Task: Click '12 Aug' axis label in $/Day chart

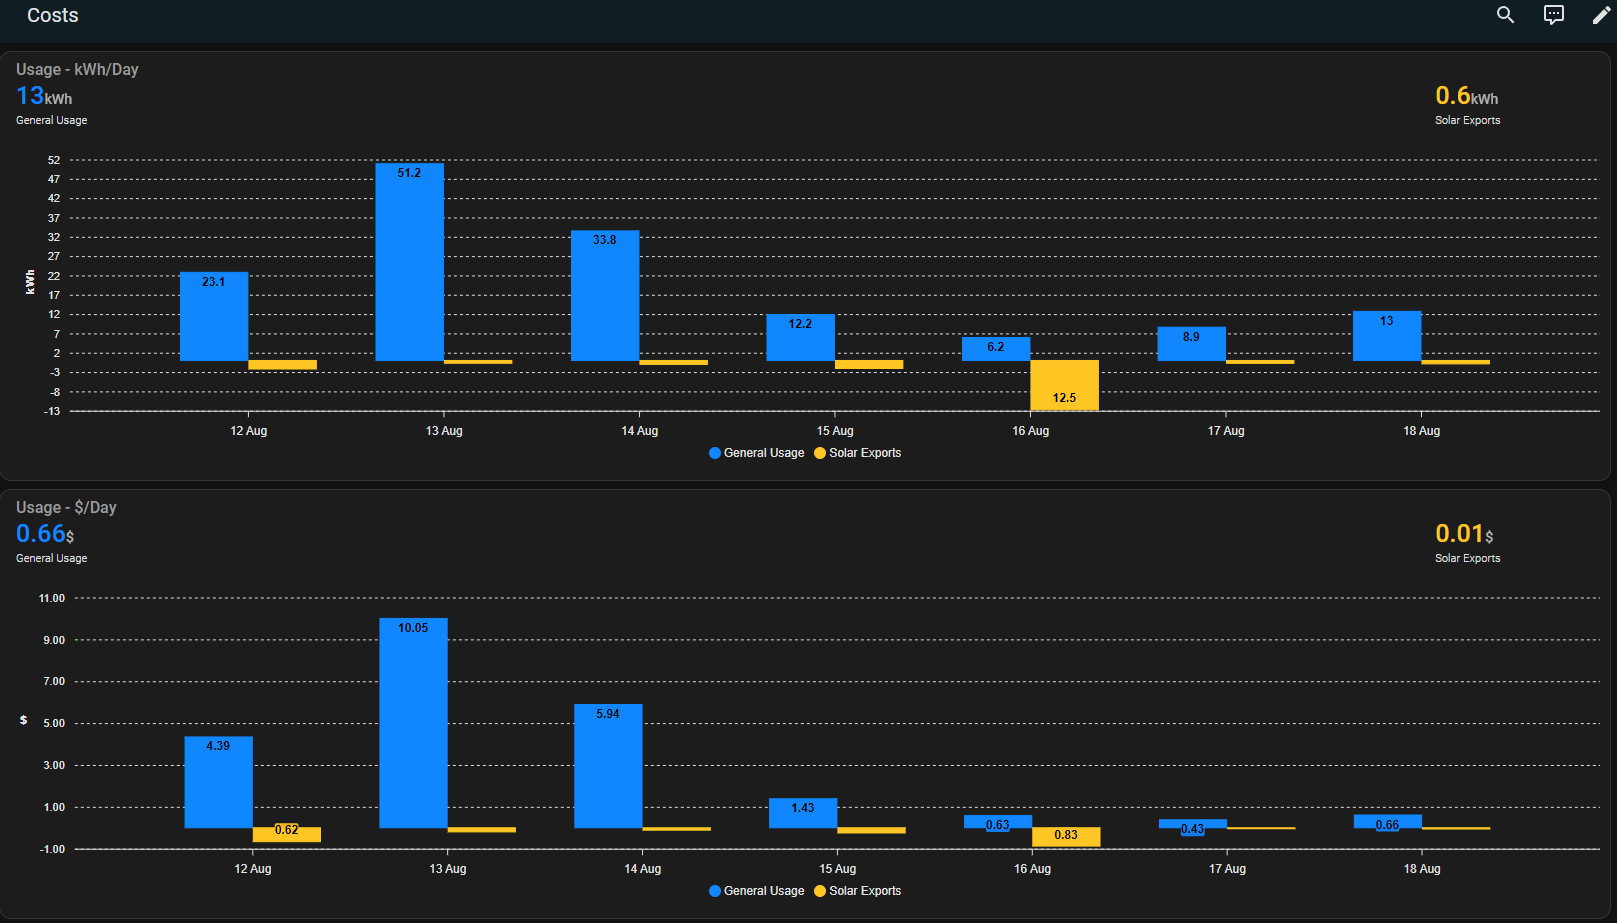Action: click(253, 869)
